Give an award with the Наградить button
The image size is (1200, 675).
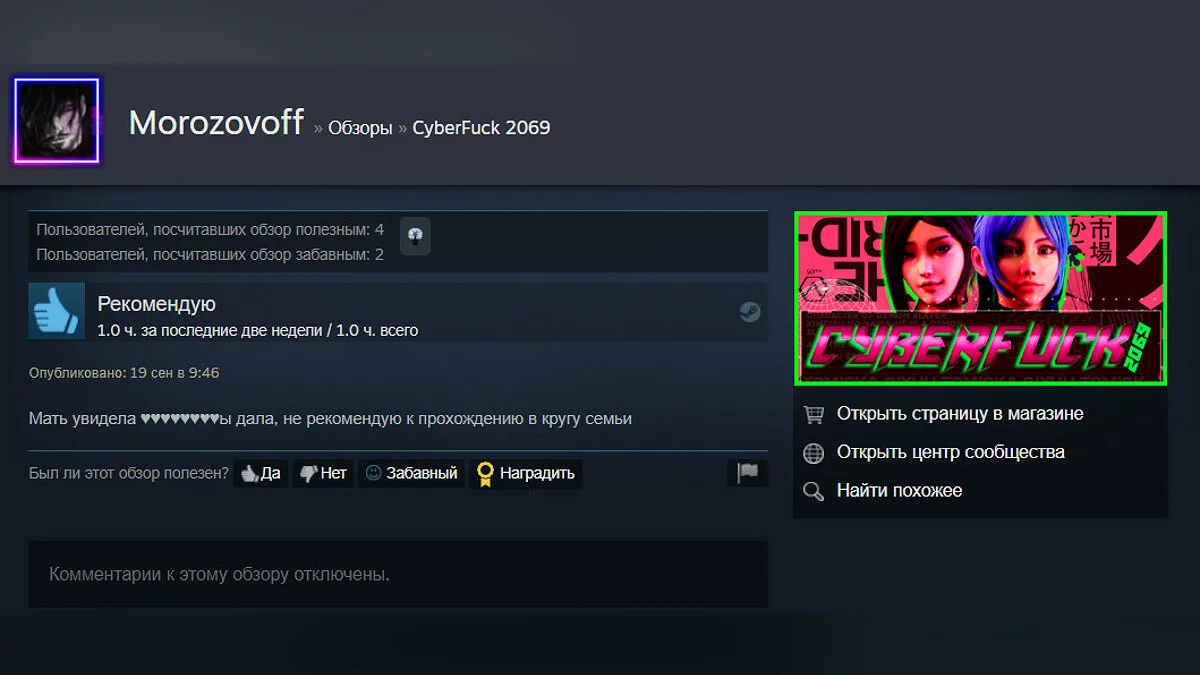526,473
